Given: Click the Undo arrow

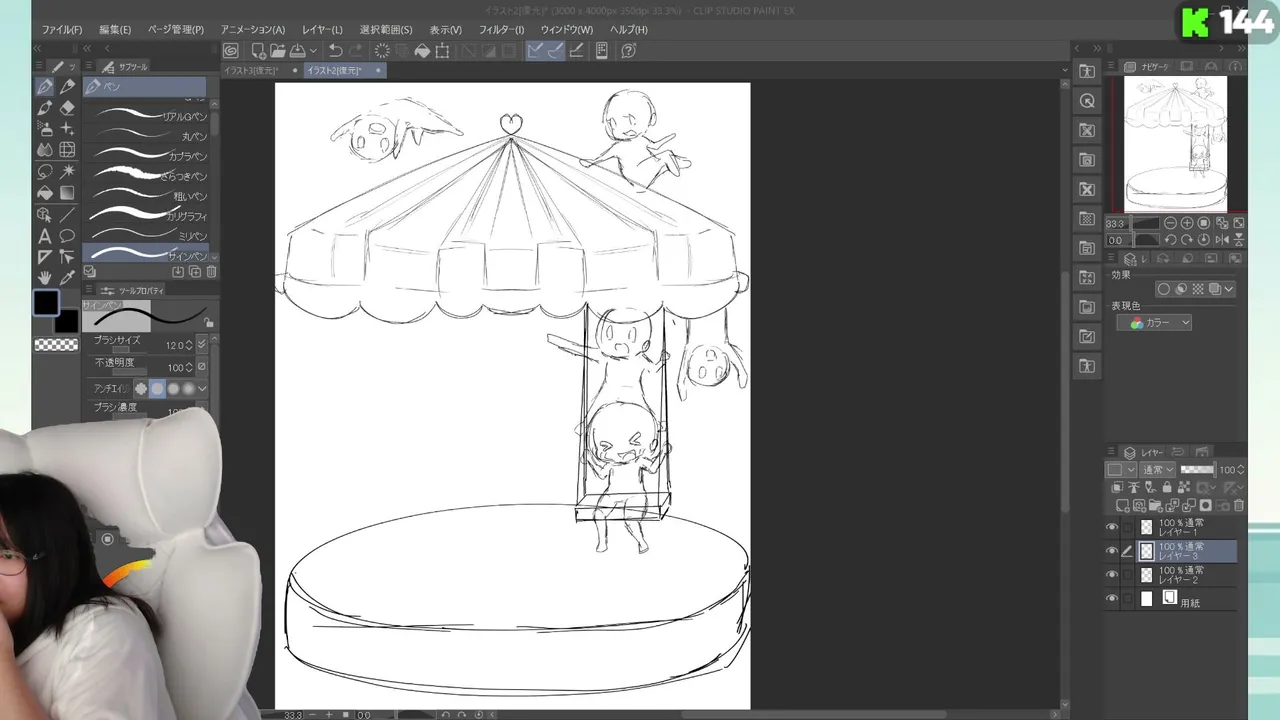Looking at the screenshot, I should click(x=336, y=51).
